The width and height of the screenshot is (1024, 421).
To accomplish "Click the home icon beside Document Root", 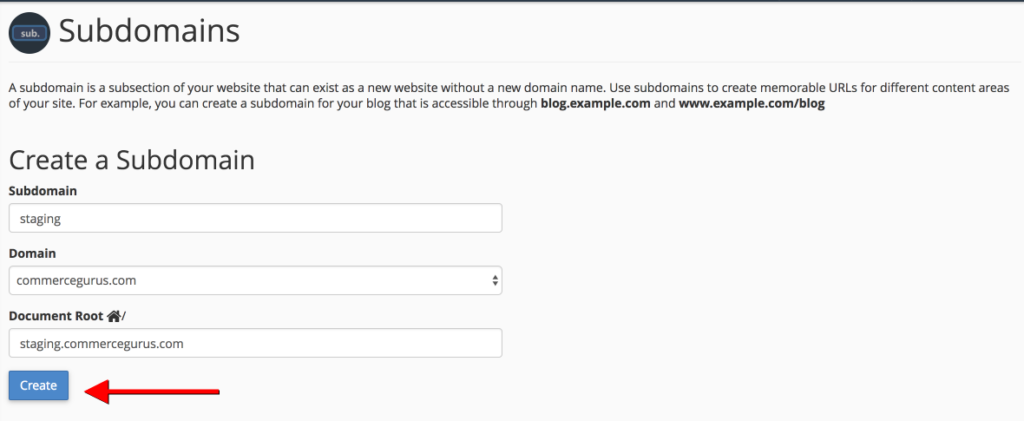I will pyautogui.click(x=114, y=317).
